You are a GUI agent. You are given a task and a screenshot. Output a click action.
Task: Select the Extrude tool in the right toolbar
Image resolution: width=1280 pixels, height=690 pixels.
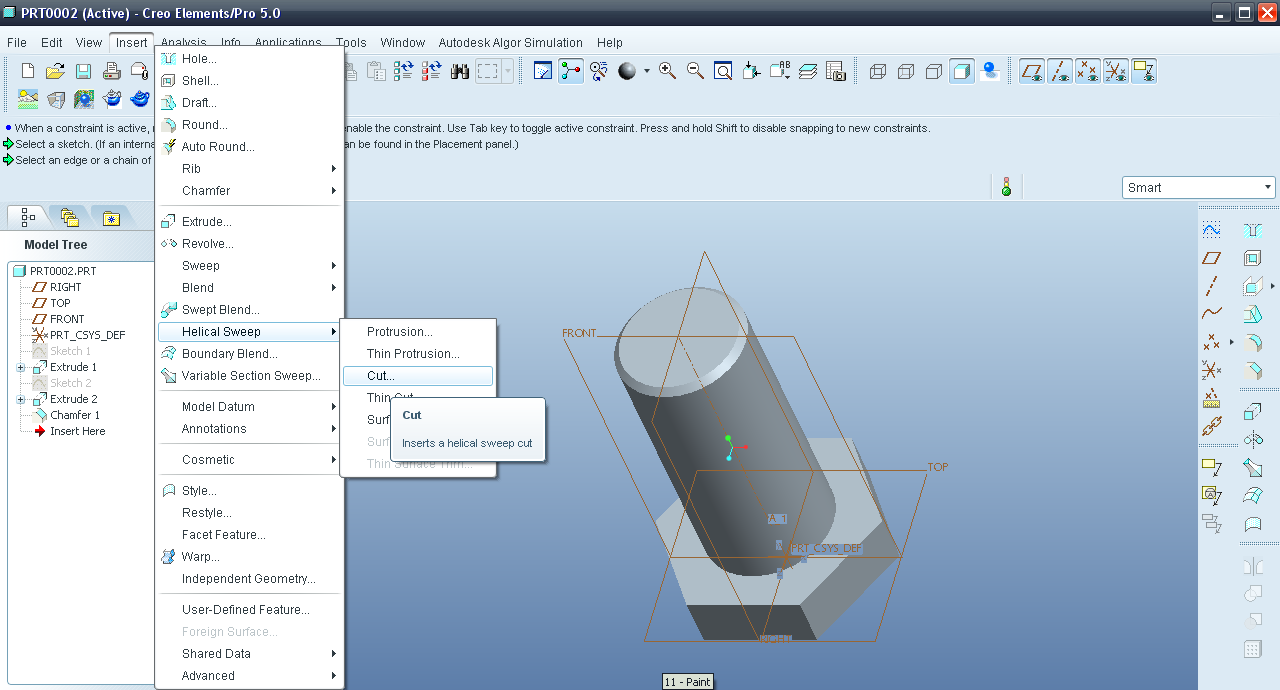1252,412
